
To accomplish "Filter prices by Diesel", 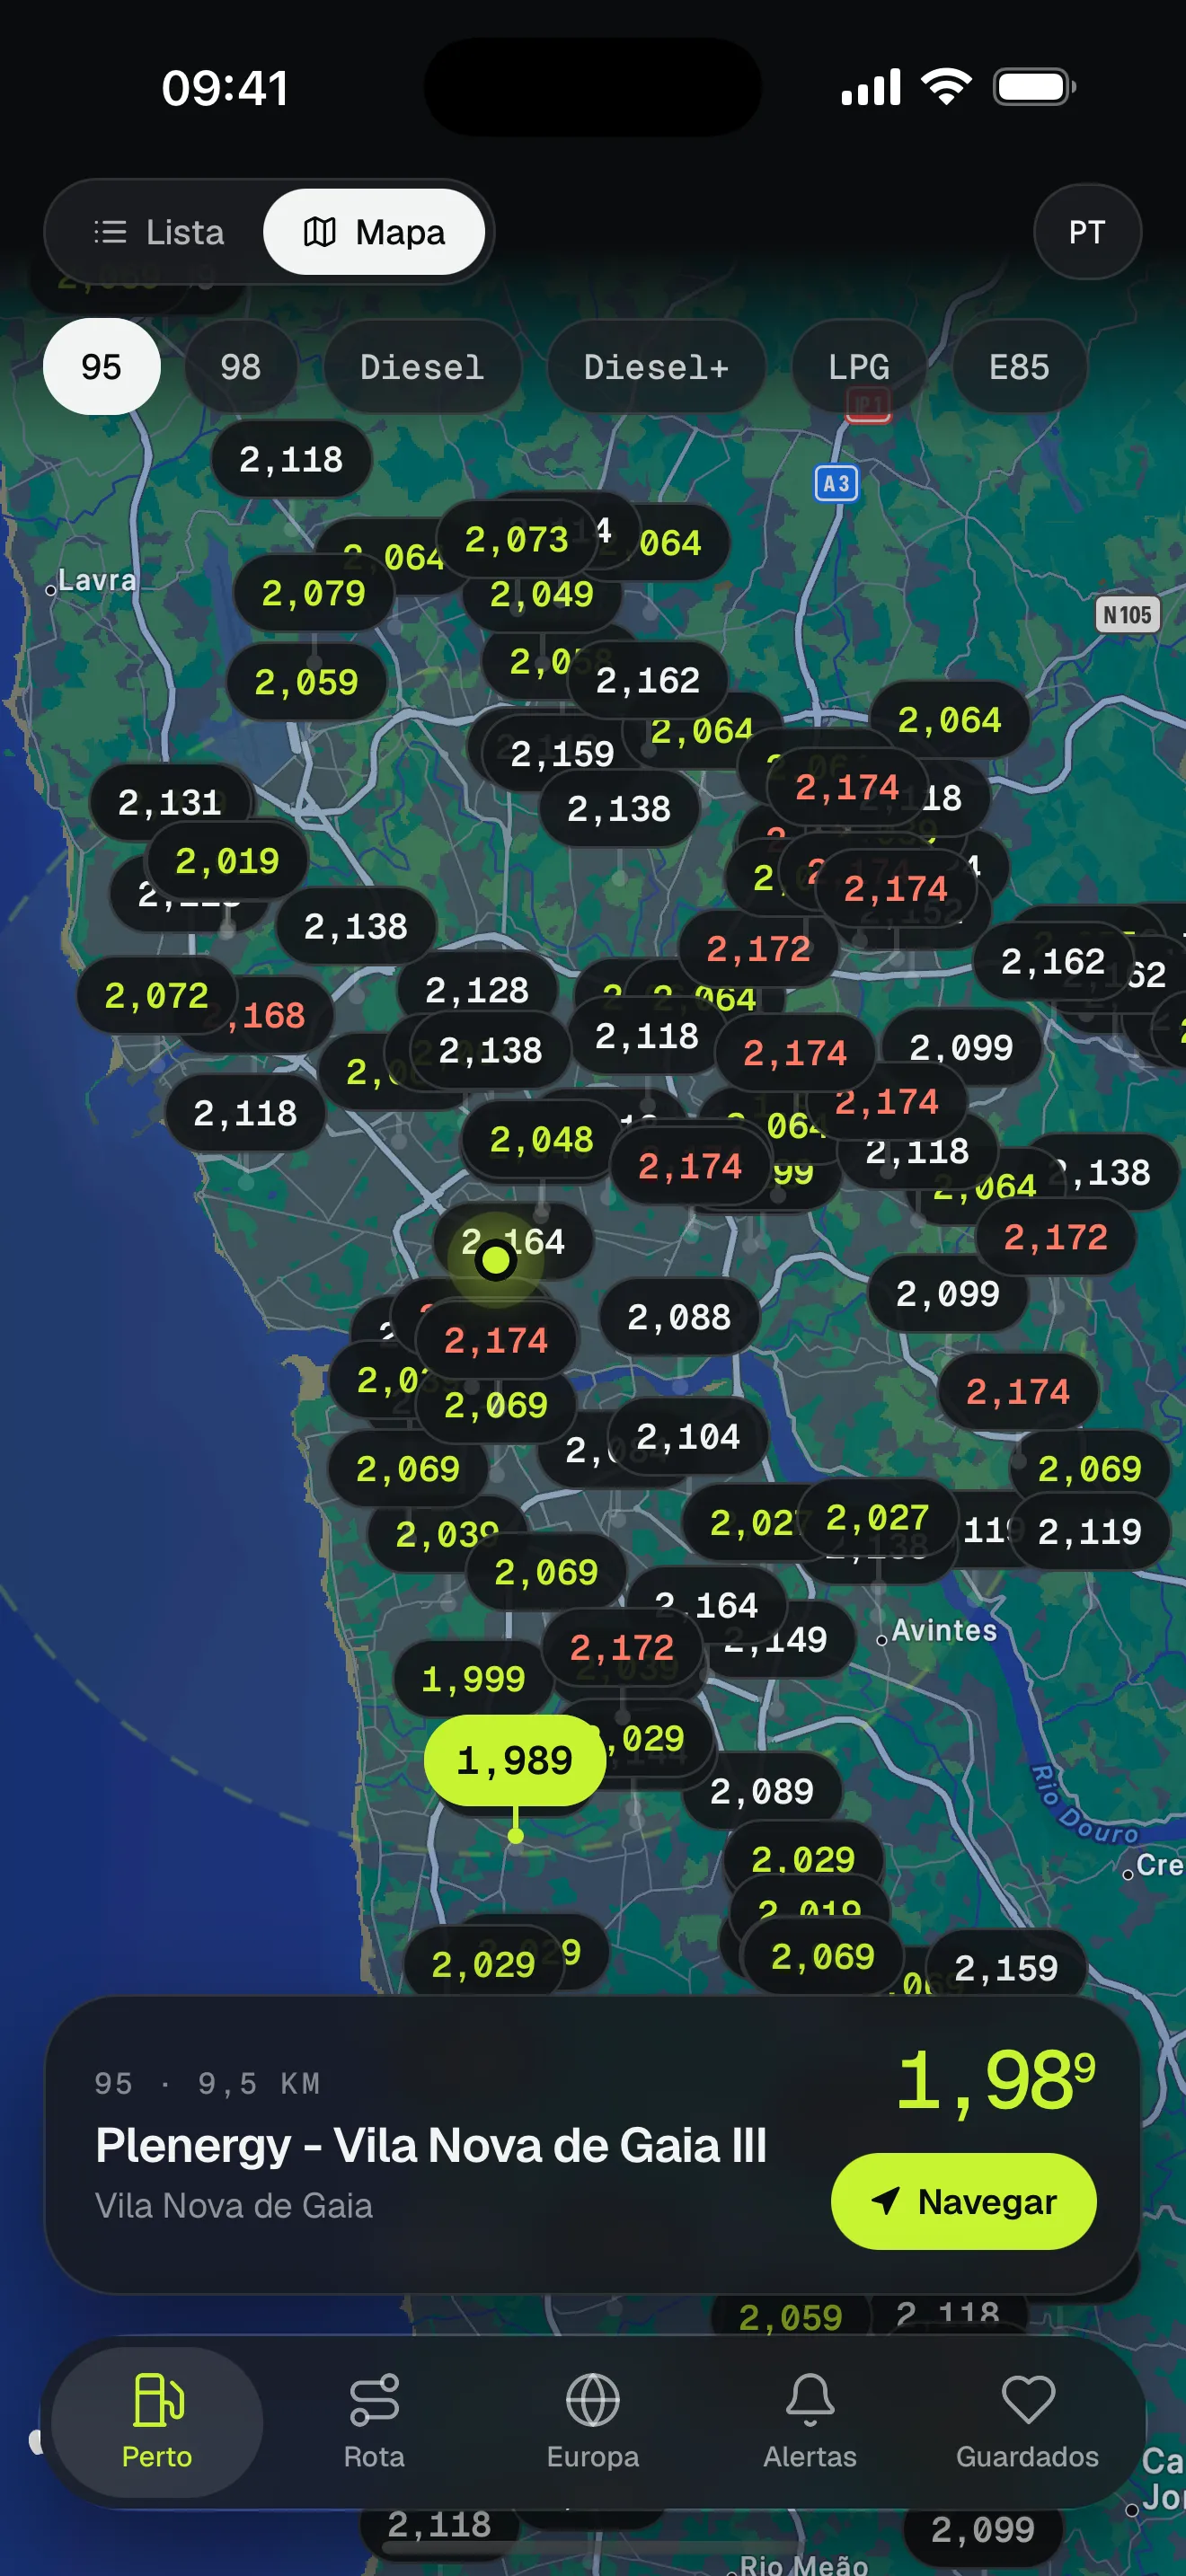I will 422,367.
